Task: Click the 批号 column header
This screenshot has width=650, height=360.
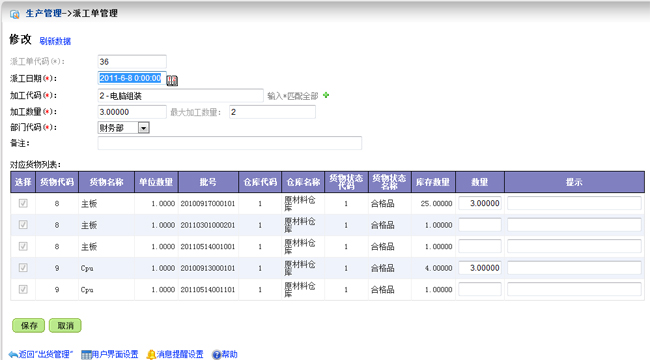Action: tap(208, 182)
